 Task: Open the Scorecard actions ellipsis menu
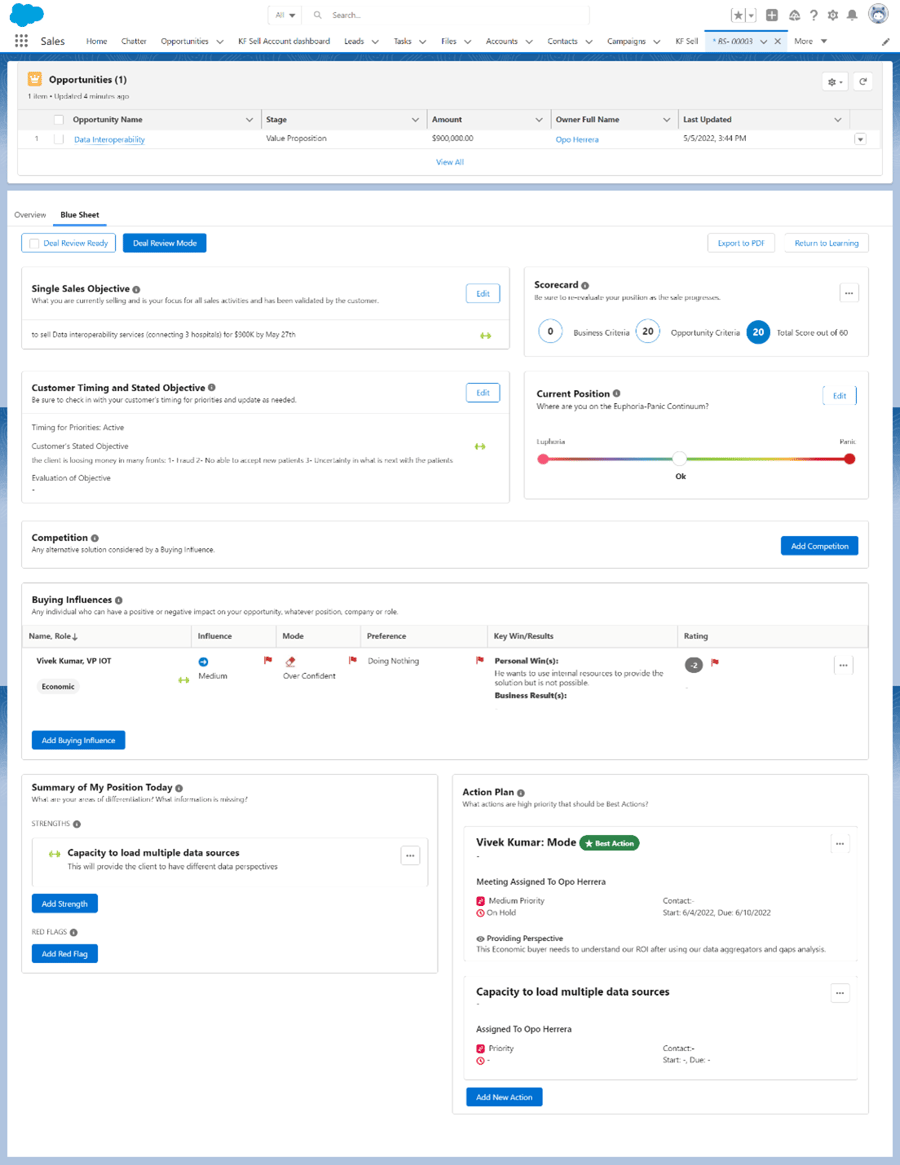849,292
